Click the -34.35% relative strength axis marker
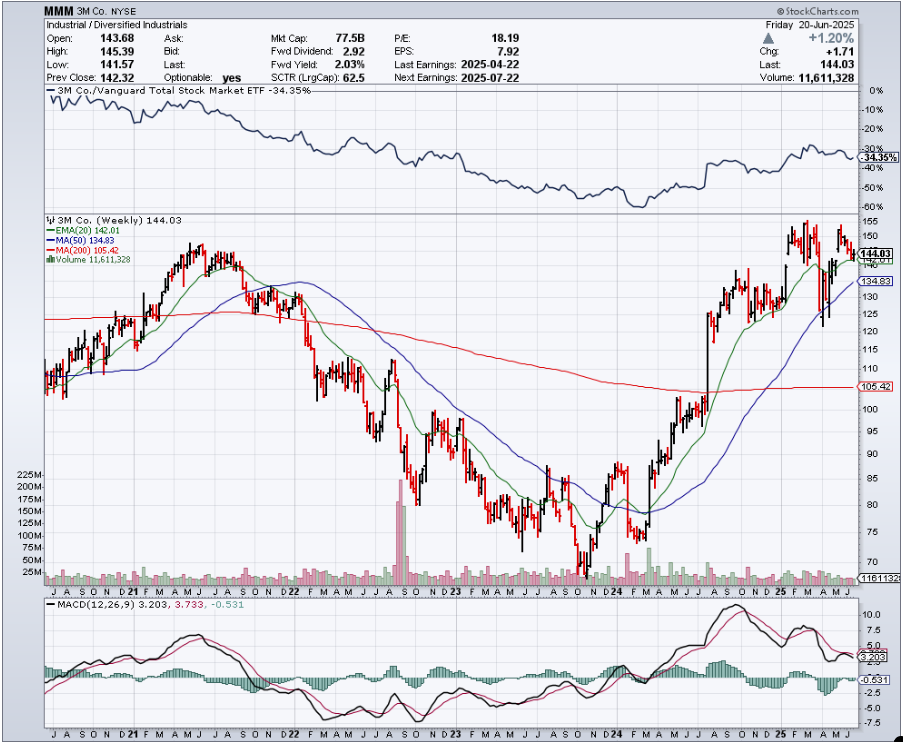The image size is (903, 742). (x=879, y=157)
